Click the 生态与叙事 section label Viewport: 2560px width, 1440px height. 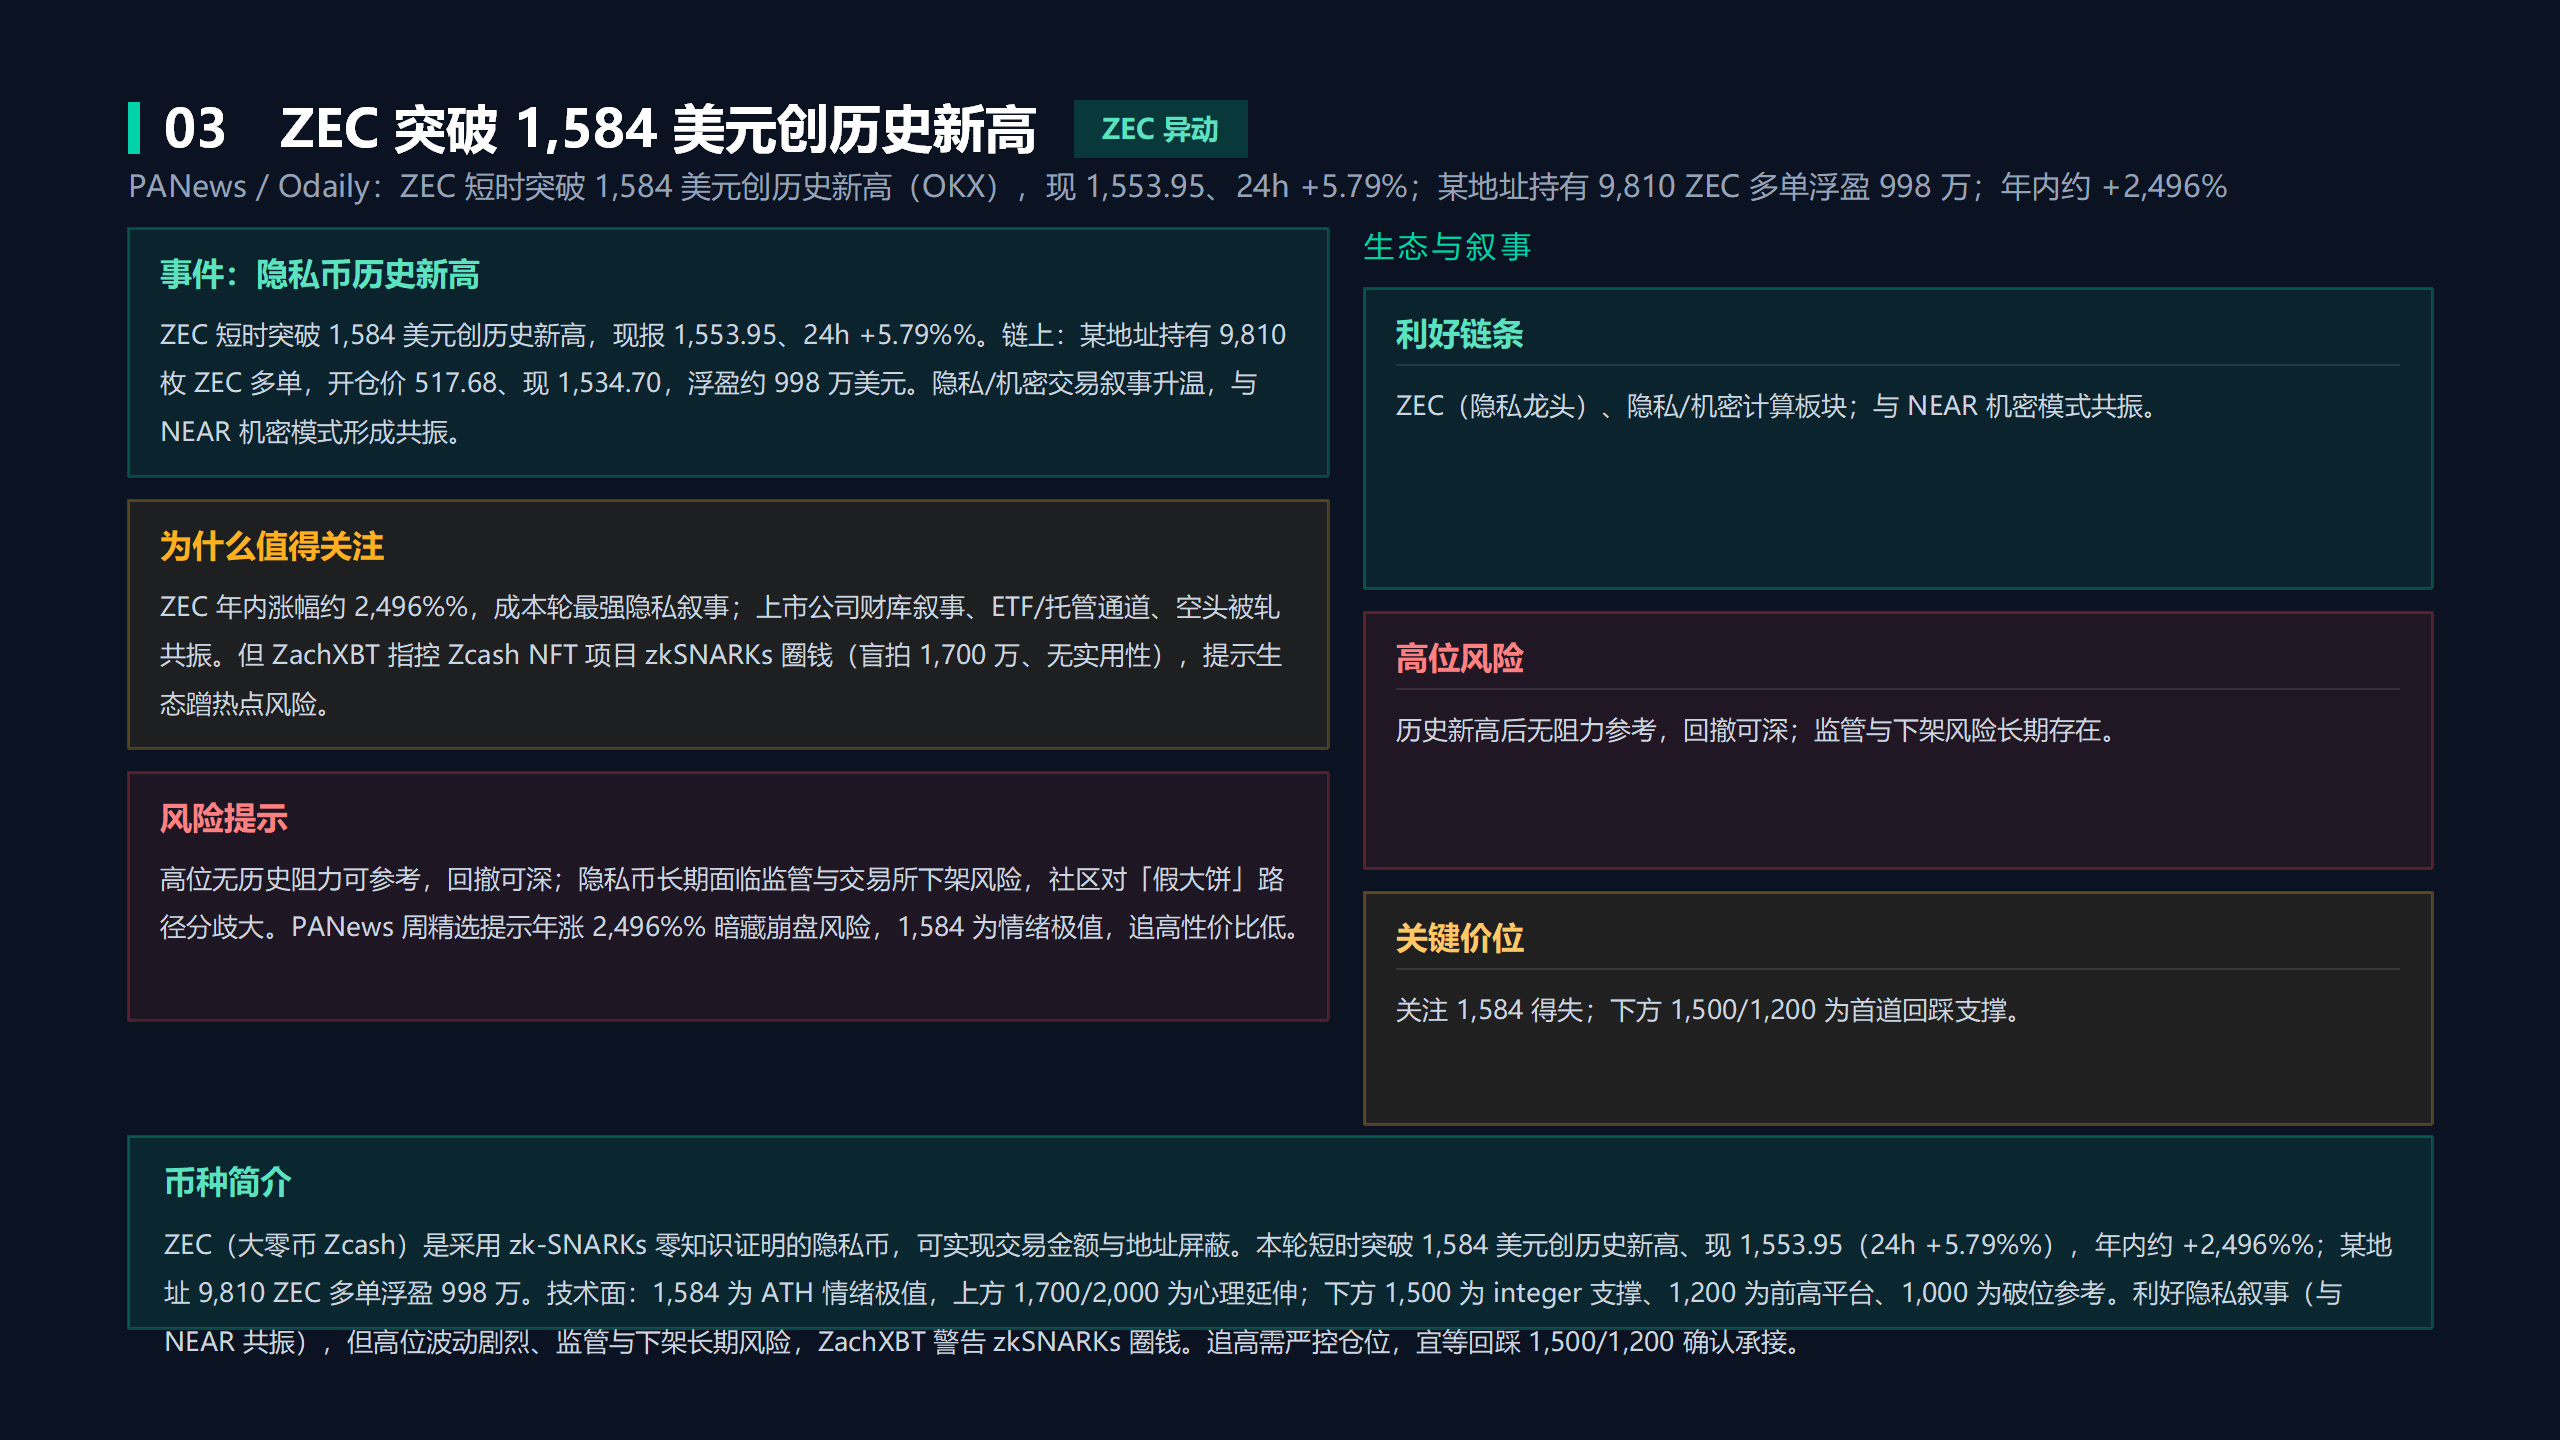pyautogui.click(x=1447, y=246)
